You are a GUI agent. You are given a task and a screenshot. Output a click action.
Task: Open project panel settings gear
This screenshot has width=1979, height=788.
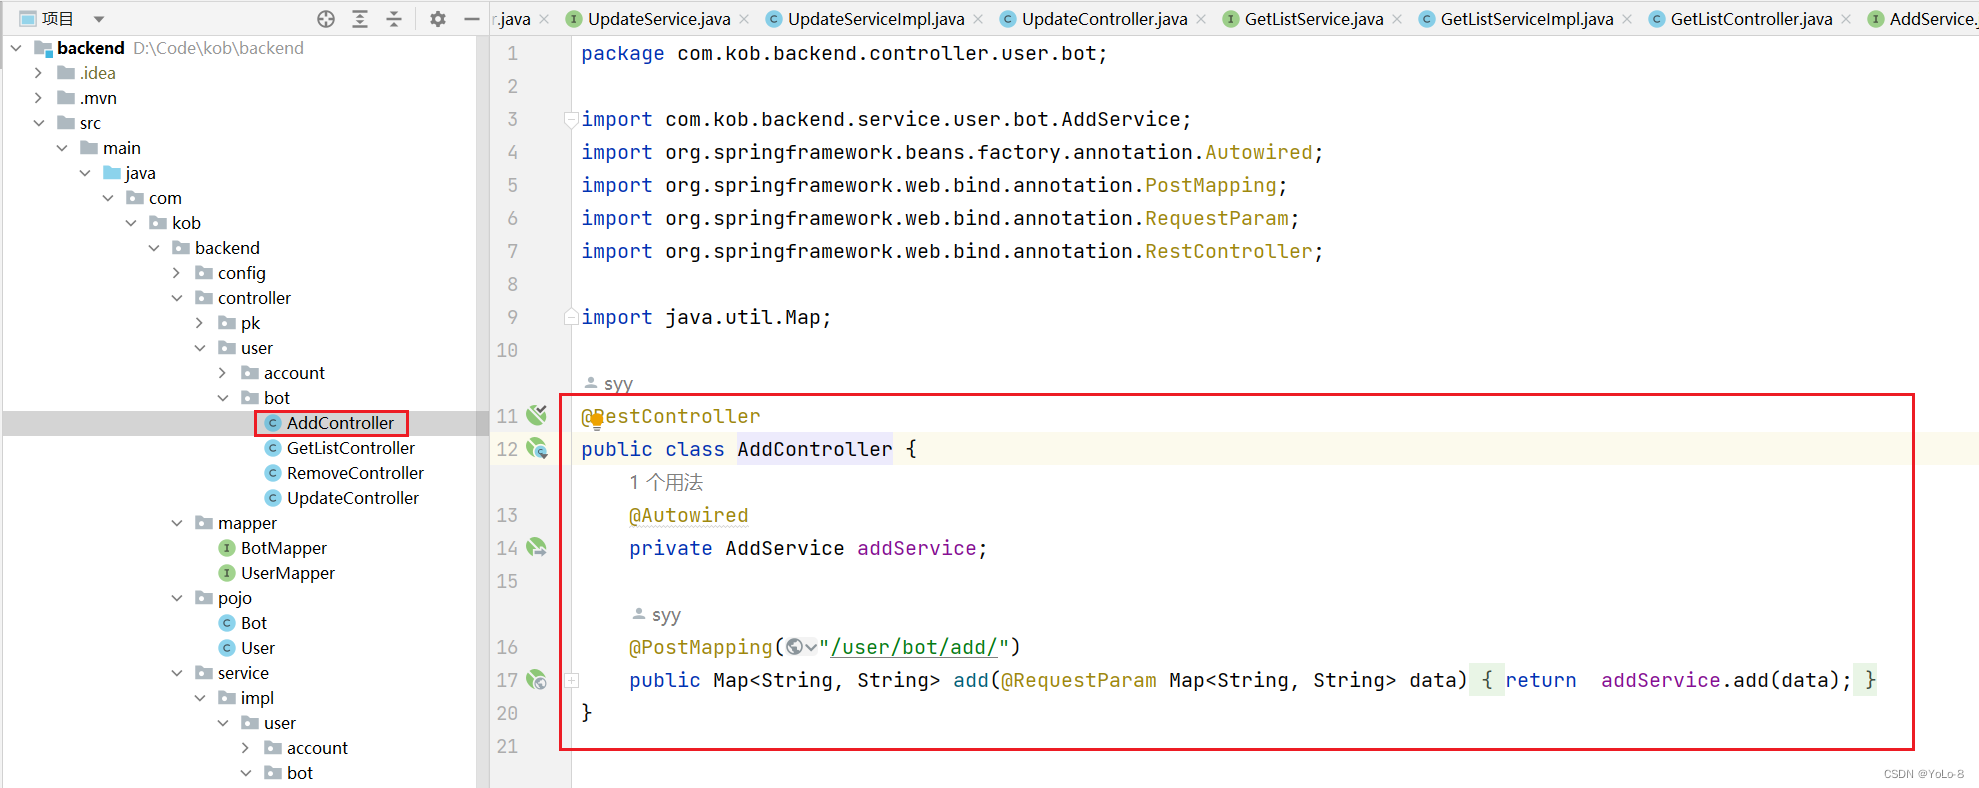pos(438,19)
